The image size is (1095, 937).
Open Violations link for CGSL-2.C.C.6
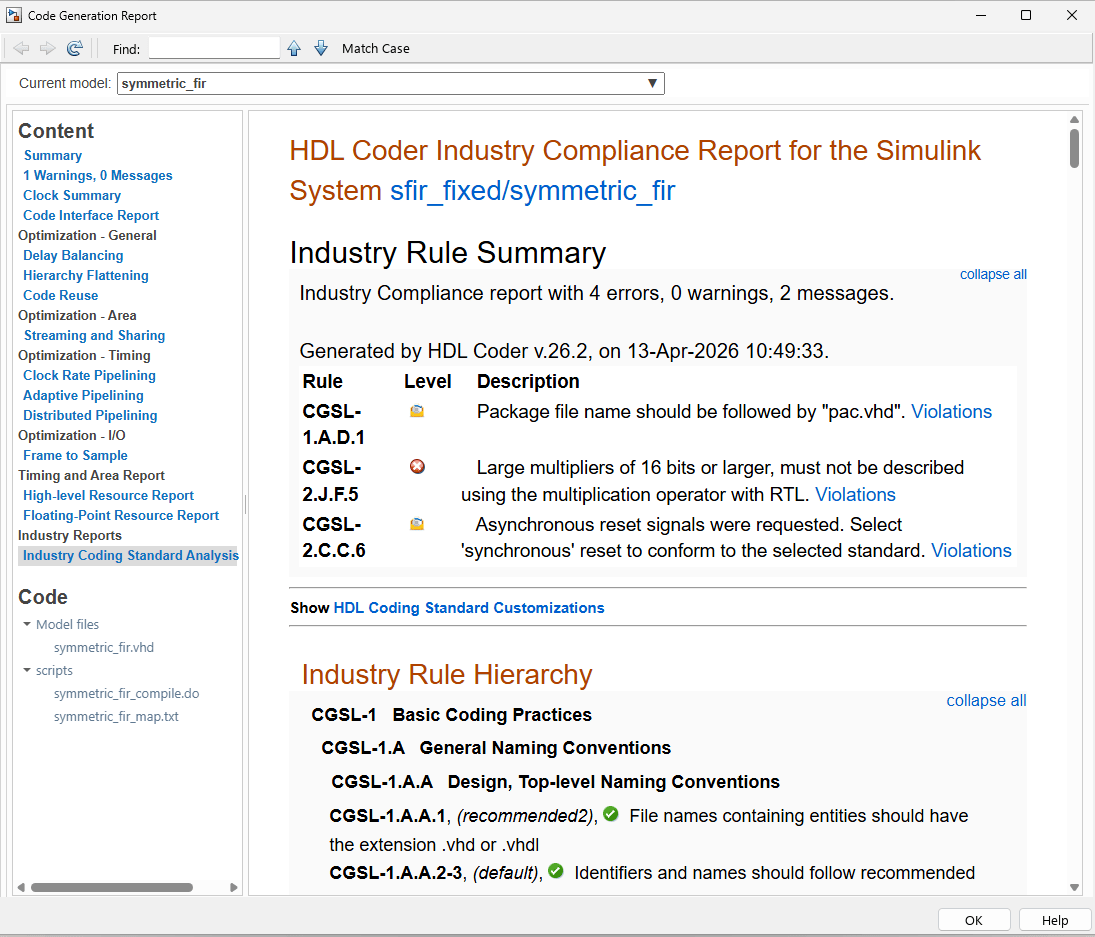pos(971,550)
